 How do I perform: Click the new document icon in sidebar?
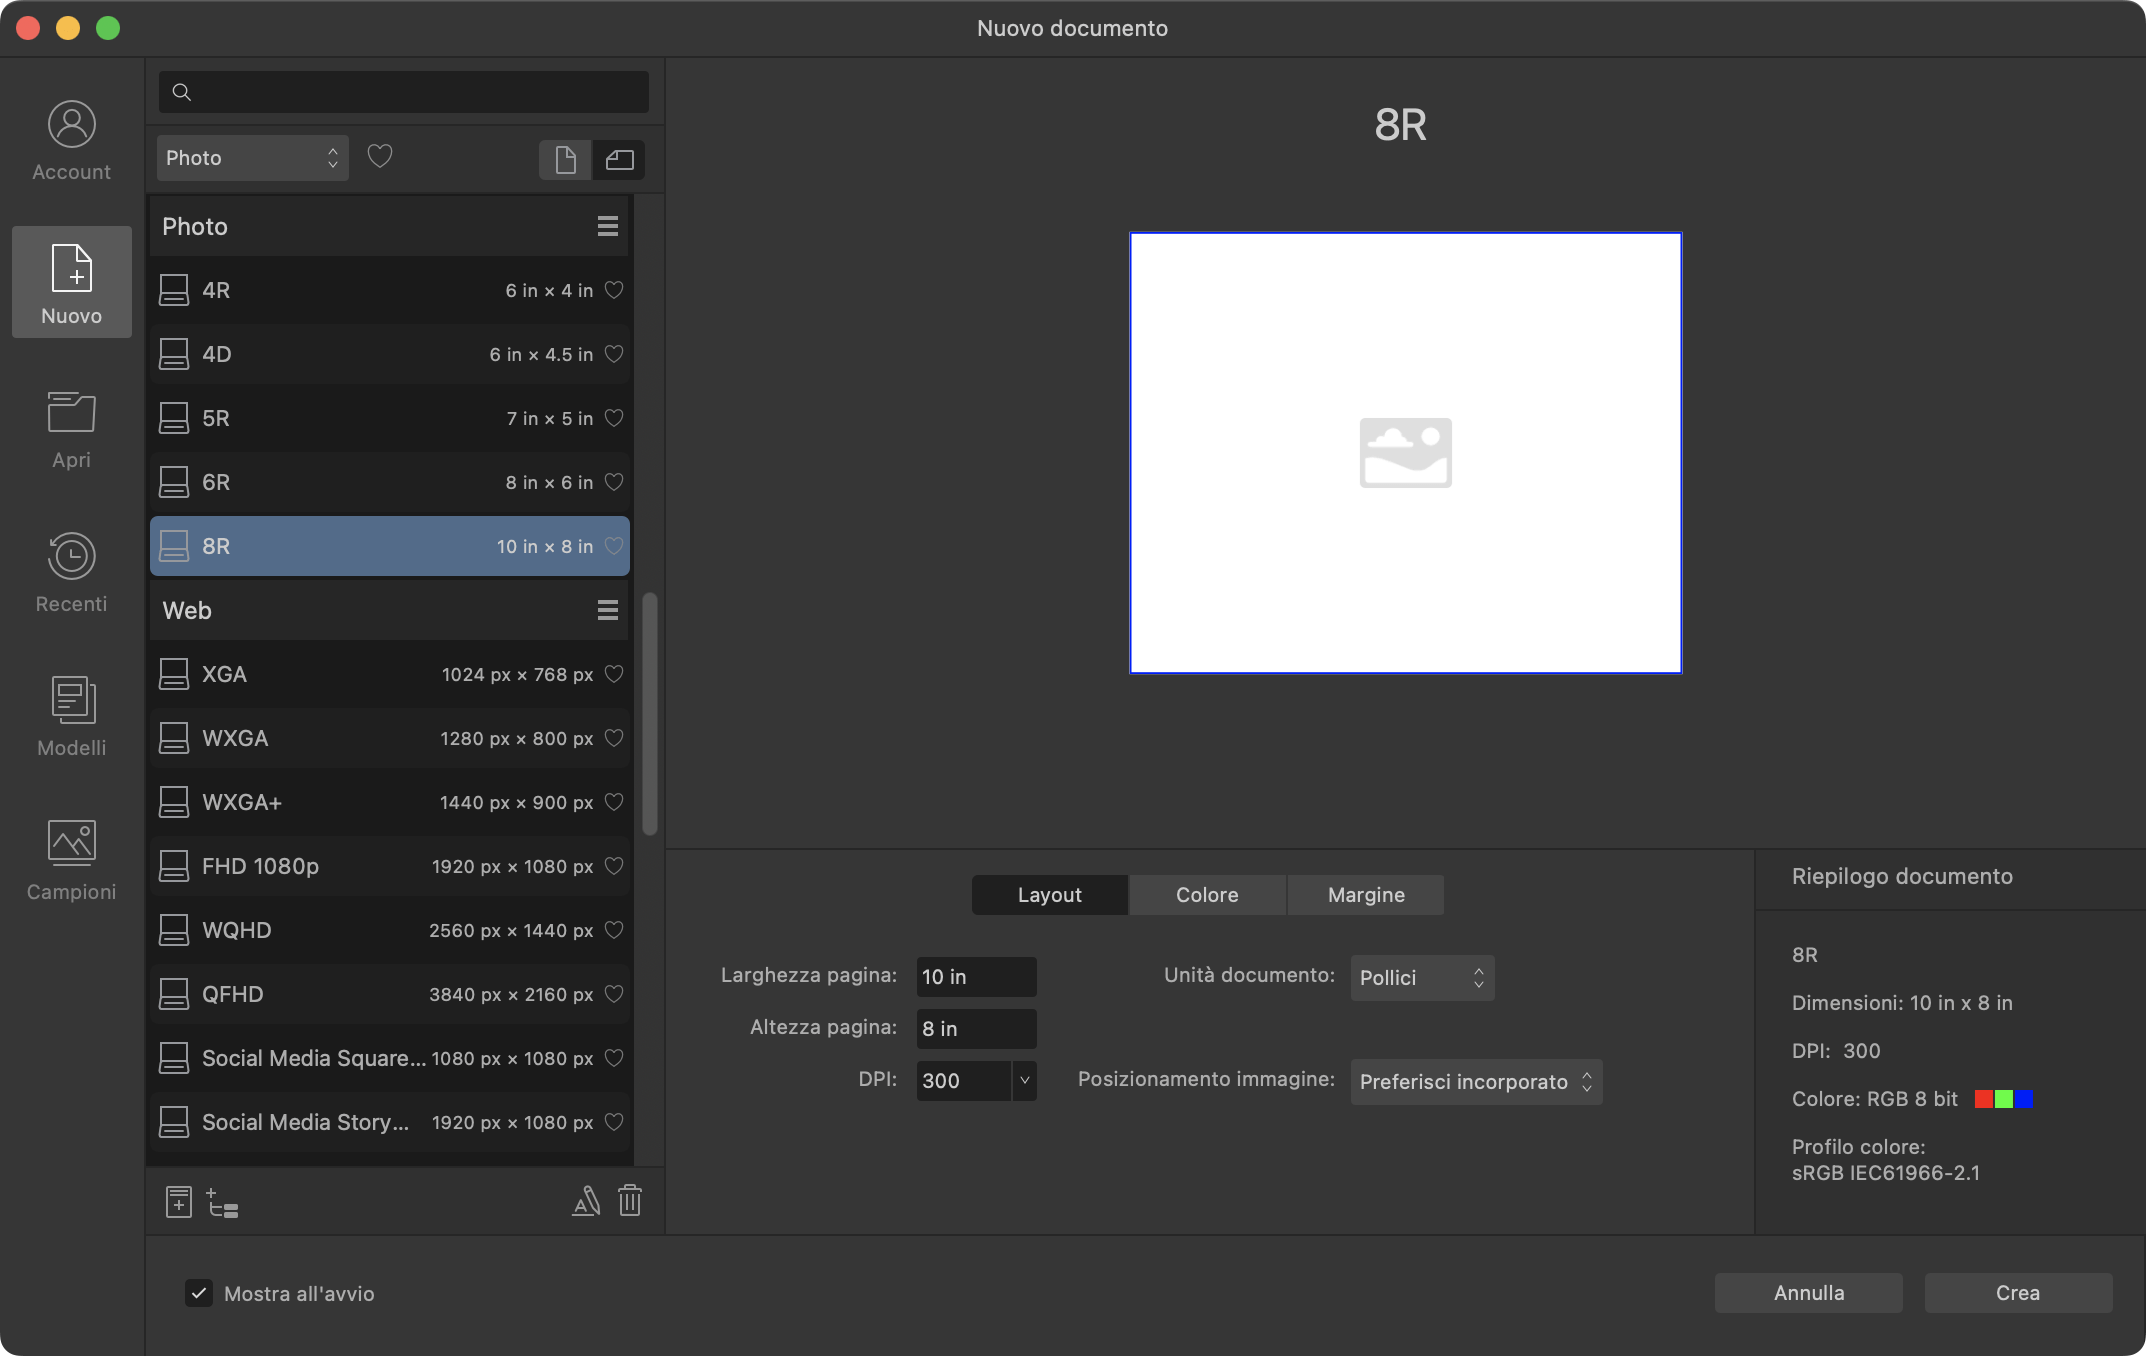click(x=70, y=281)
